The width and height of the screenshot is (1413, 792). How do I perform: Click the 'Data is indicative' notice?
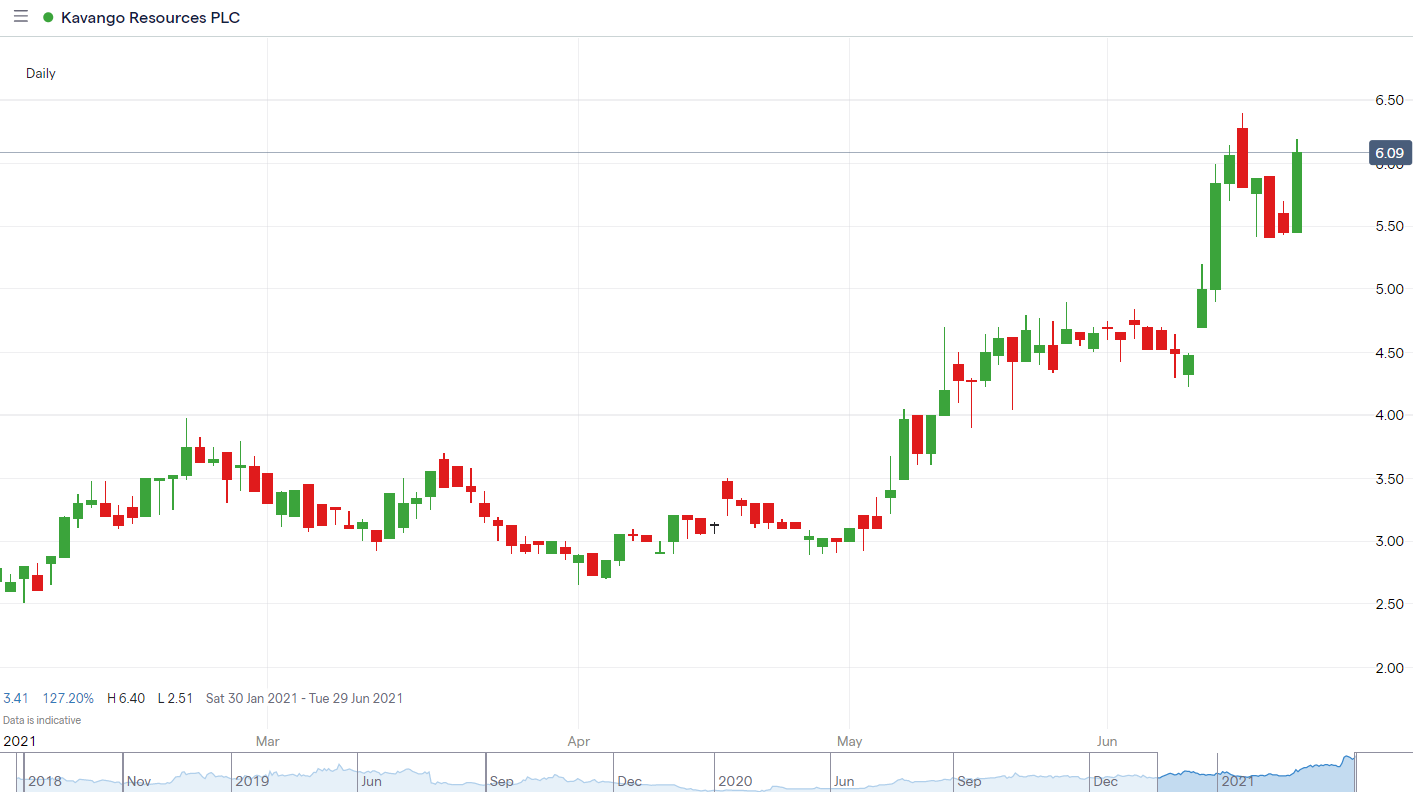click(42, 720)
